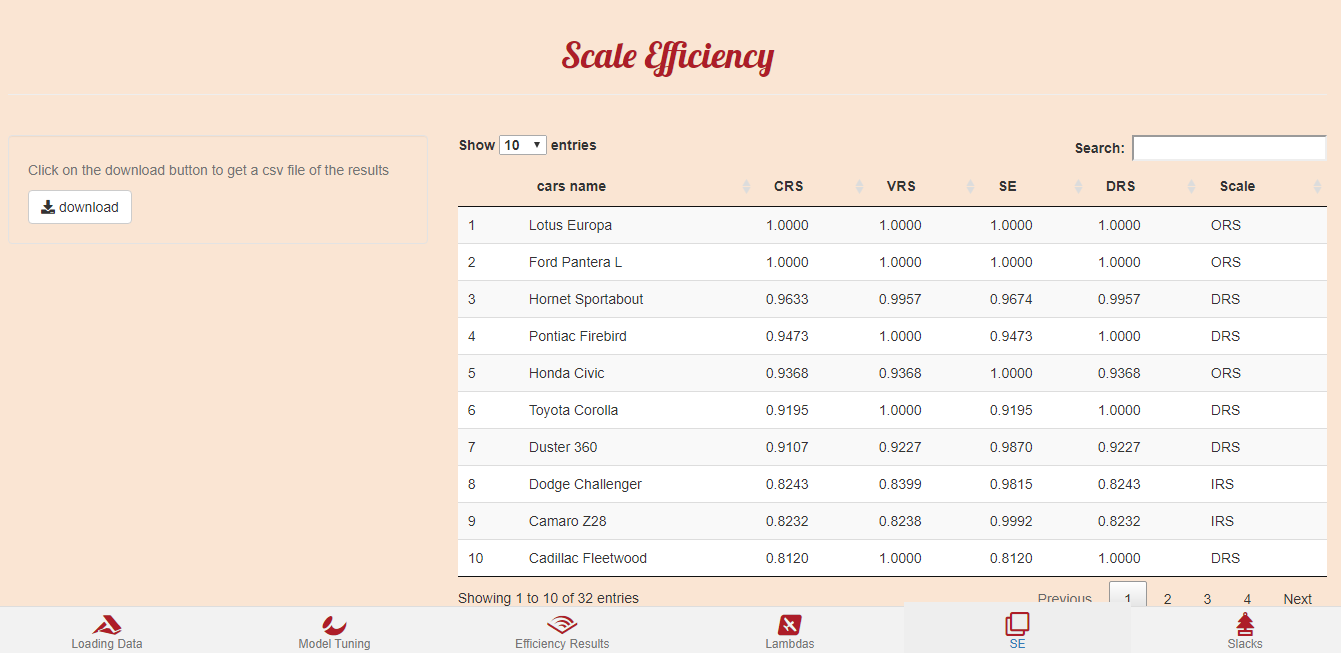Click the Efficiency Results book icon
The width and height of the screenshot is (1341, 653).
click(561, 625)
